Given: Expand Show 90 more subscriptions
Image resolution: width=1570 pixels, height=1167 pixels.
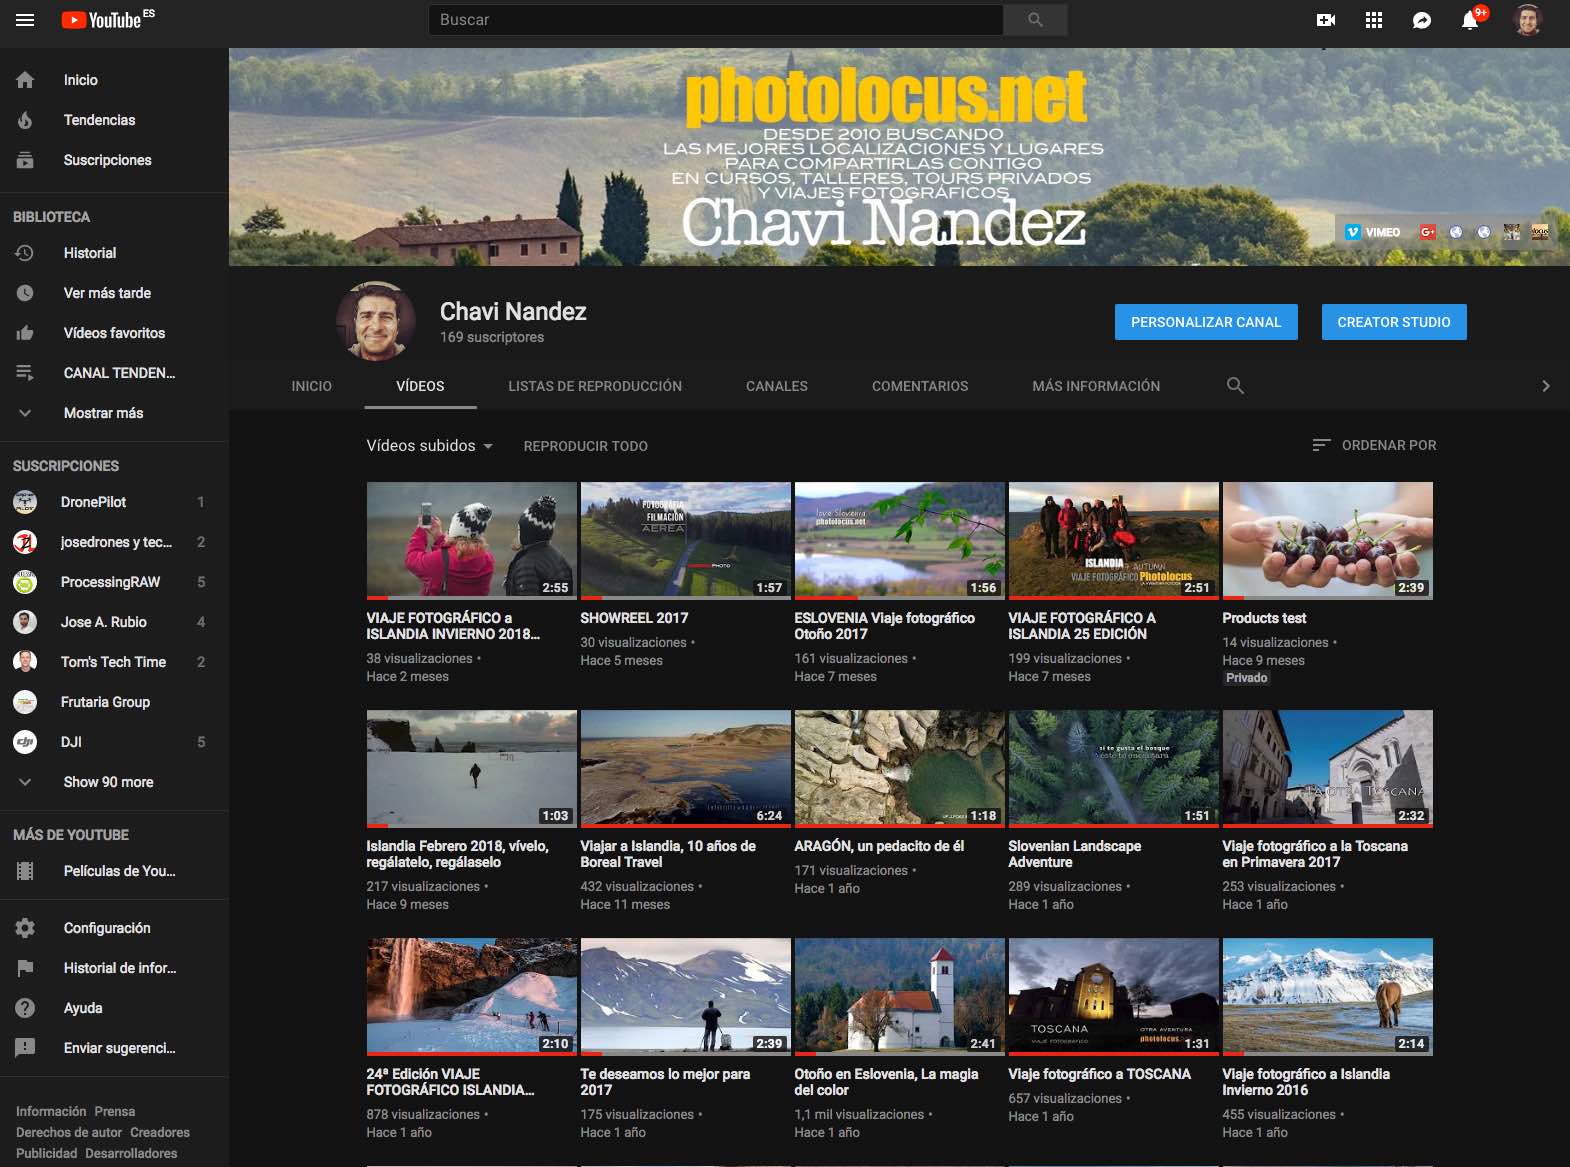Looking at the screenshot, I should [x=114, y=782].
